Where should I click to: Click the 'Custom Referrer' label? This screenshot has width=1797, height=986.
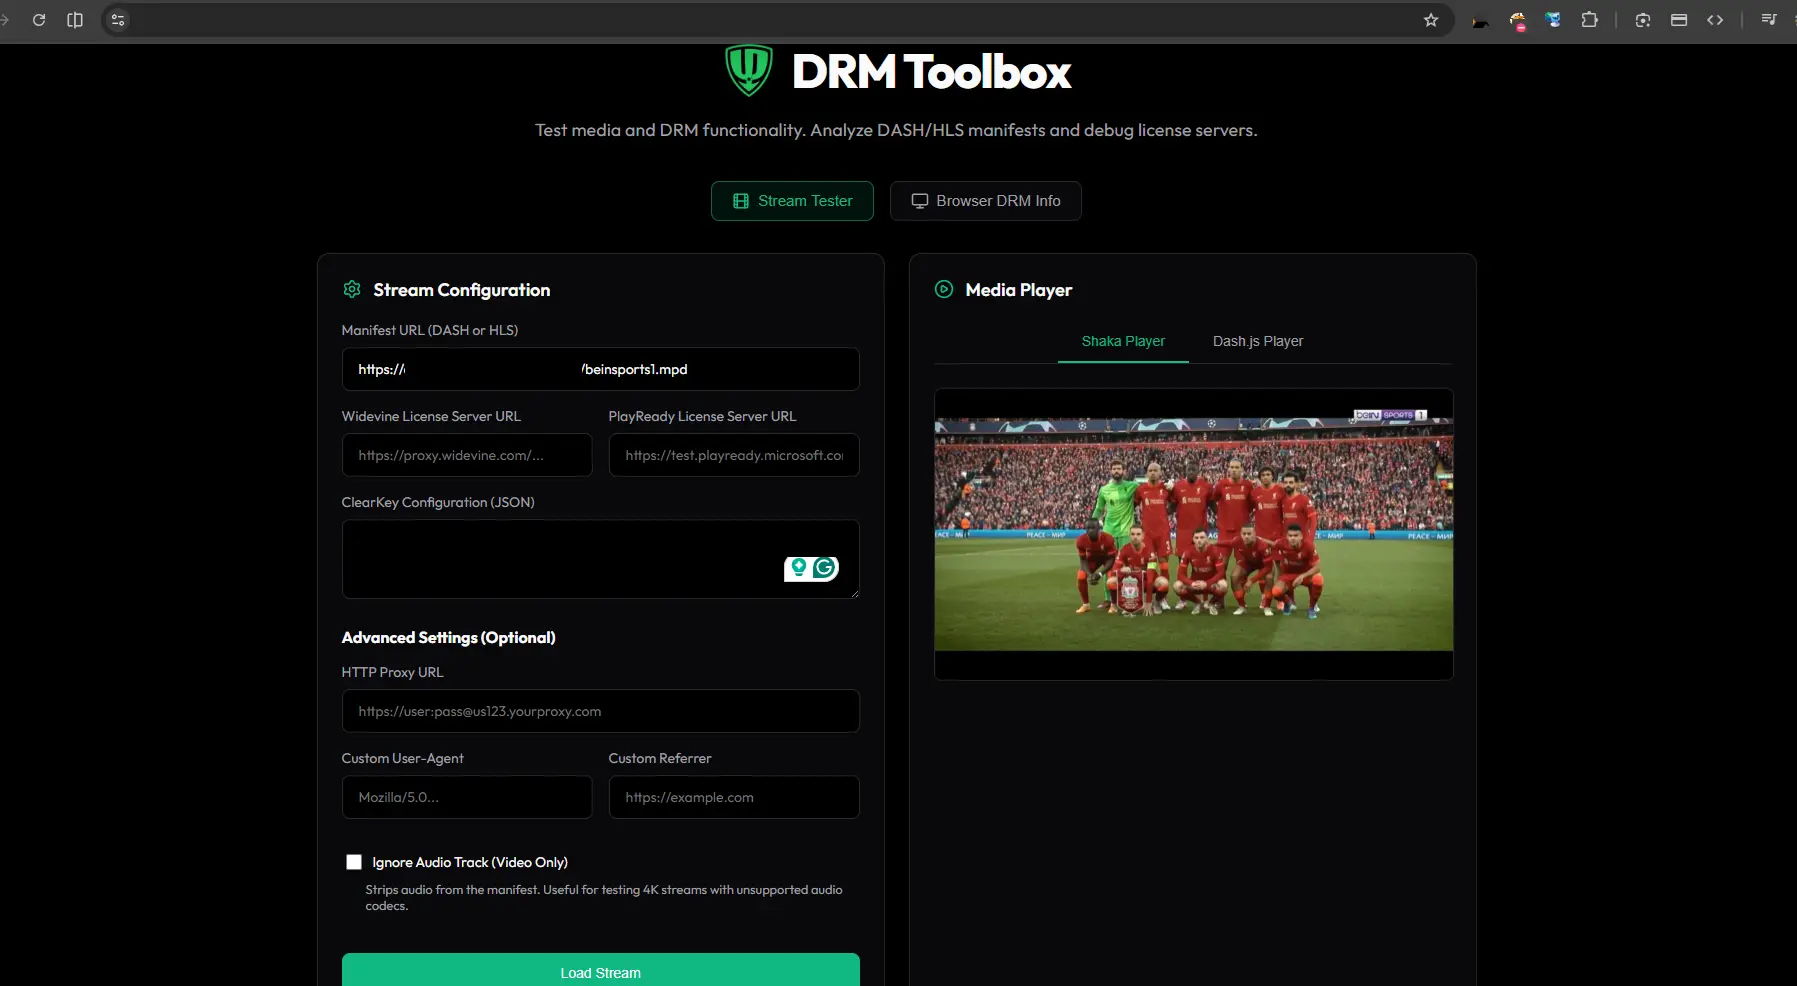(x=660, y=758)
